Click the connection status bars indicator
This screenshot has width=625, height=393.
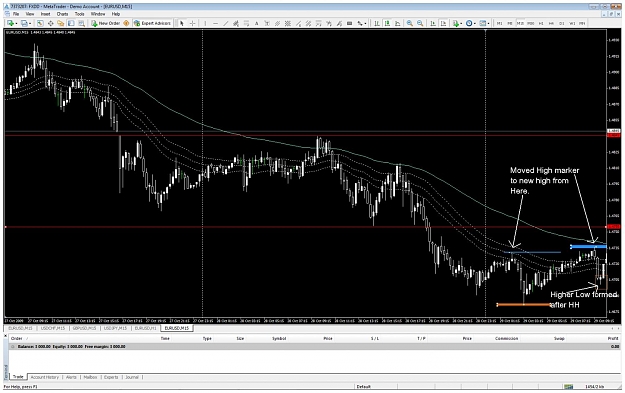(x=568, y=387)
